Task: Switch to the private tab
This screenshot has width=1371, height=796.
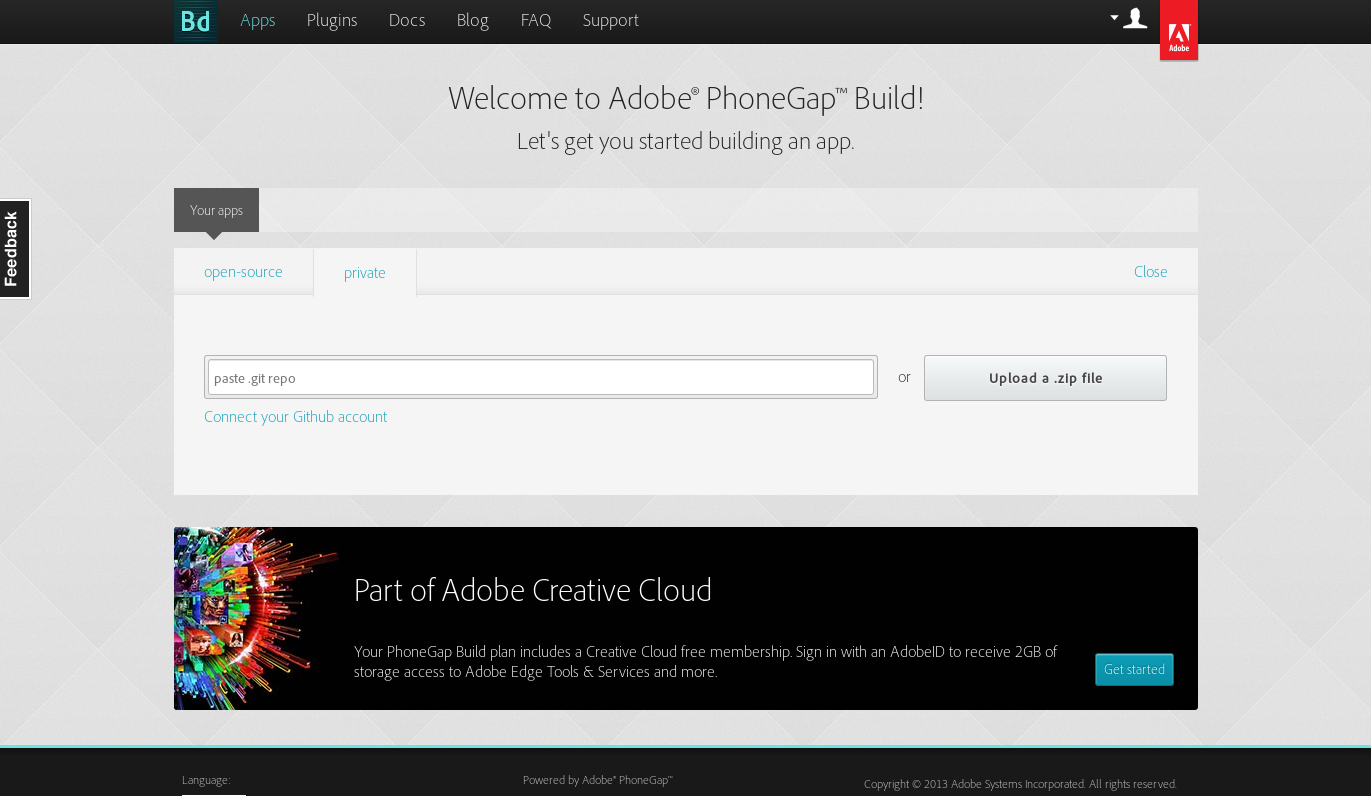Action: coord(365,273)
